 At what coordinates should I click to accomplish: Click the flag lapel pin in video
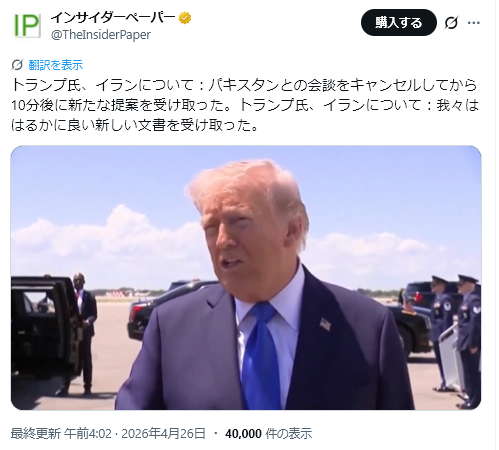325,324
